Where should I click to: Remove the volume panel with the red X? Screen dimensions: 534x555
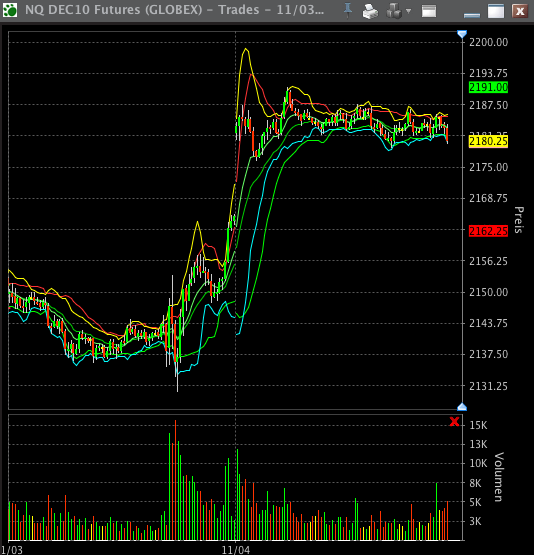click(454, 422)
